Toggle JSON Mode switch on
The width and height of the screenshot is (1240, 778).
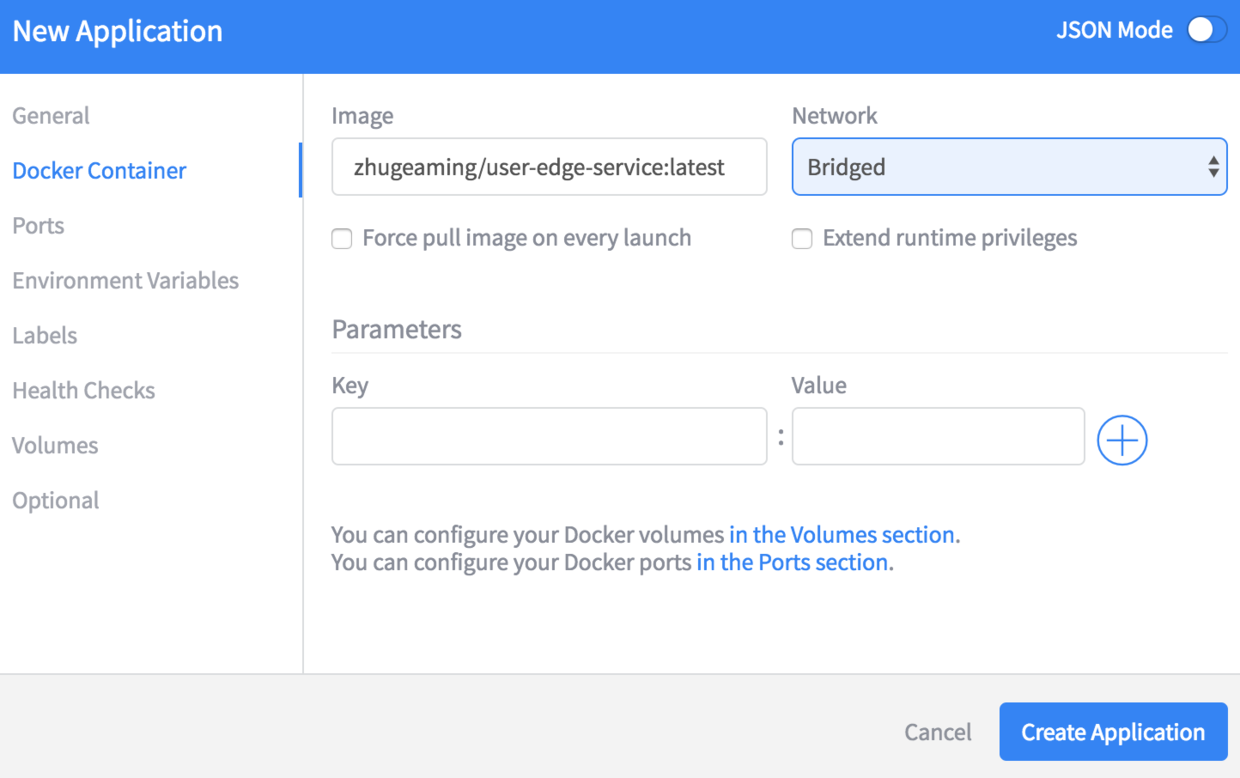pyautogui.click(x=1206, y=30)
